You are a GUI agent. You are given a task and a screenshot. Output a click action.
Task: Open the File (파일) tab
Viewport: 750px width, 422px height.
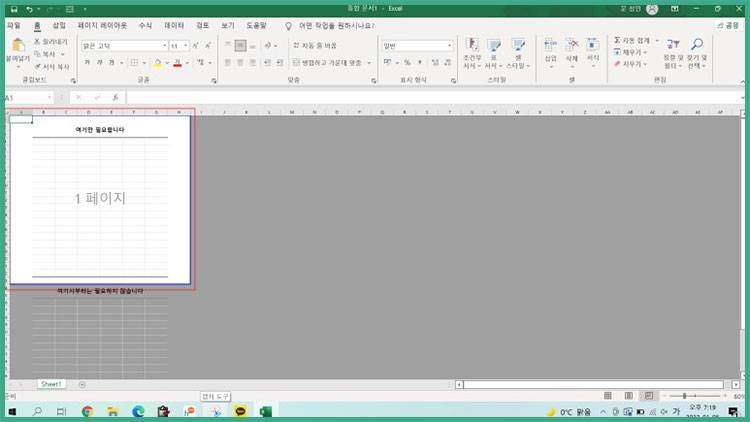[x=14, y=25]
